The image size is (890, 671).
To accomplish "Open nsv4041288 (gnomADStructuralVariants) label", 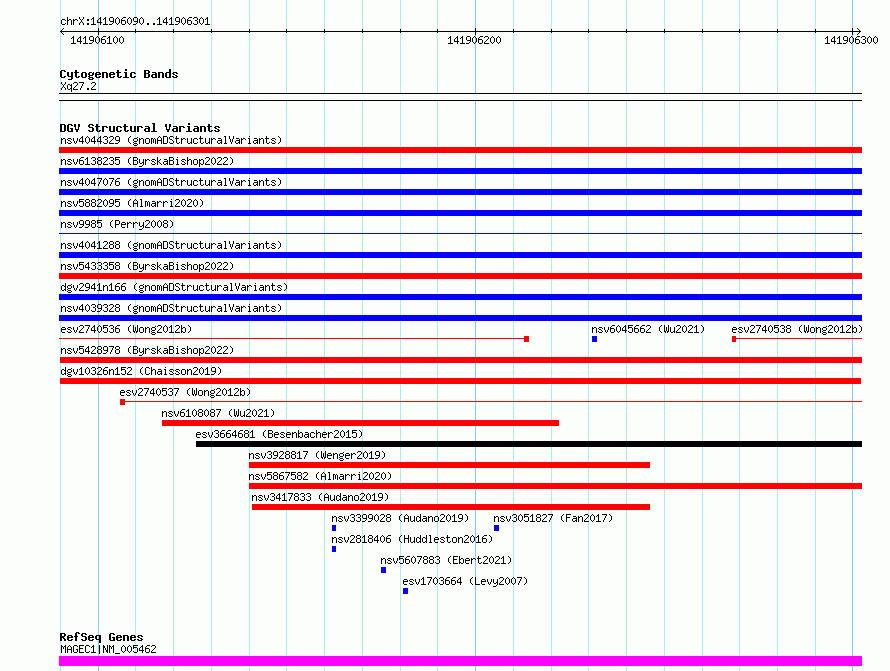I will coord(171,245).
